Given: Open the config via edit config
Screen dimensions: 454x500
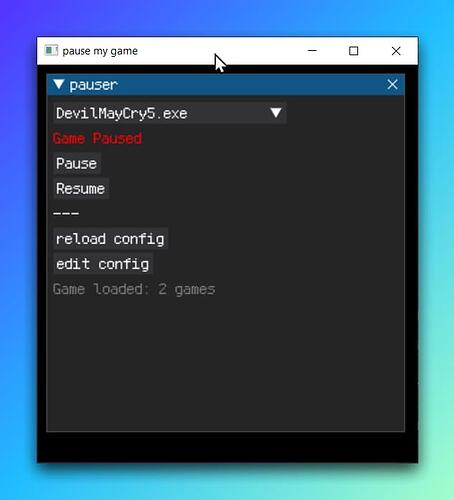Looking at the screenshot, I should [x=103, y=264].
